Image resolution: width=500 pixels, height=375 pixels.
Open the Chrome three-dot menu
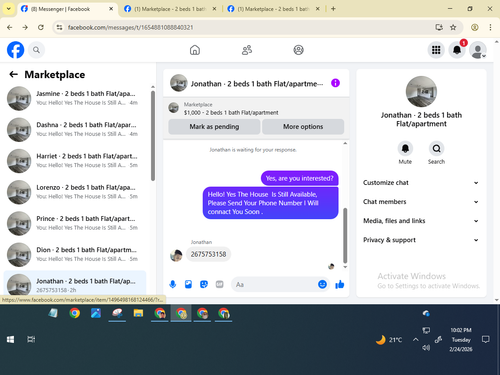tap(490, 27)
